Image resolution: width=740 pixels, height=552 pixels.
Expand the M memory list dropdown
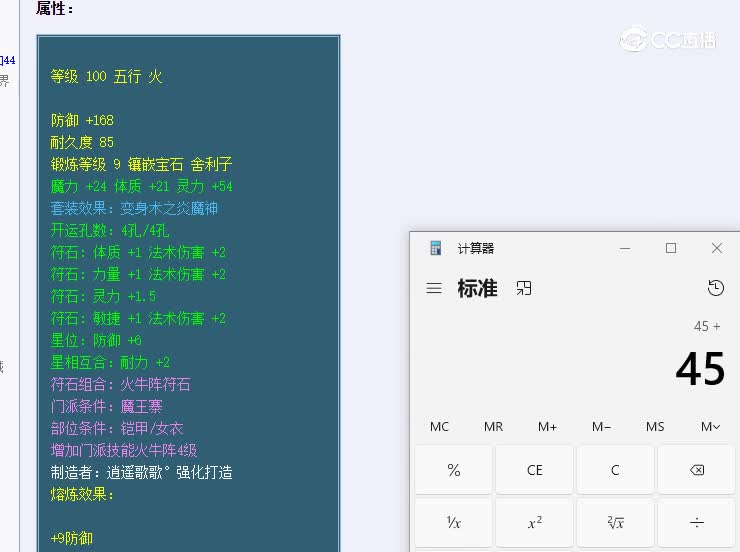pos(710,427)
